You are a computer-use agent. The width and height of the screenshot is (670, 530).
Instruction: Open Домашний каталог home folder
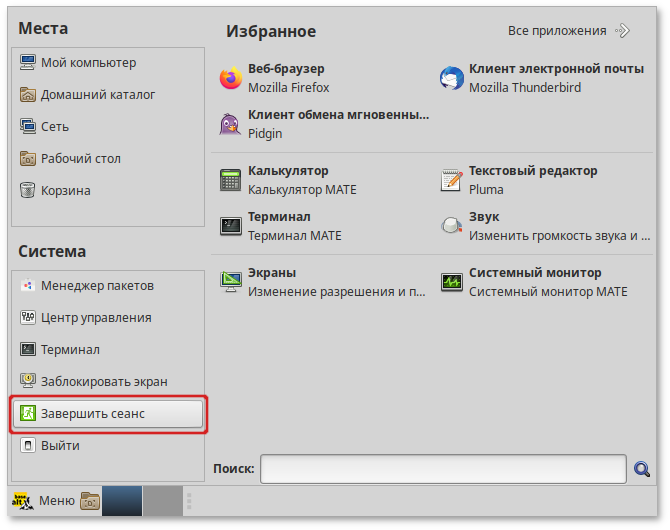(98, 95)
